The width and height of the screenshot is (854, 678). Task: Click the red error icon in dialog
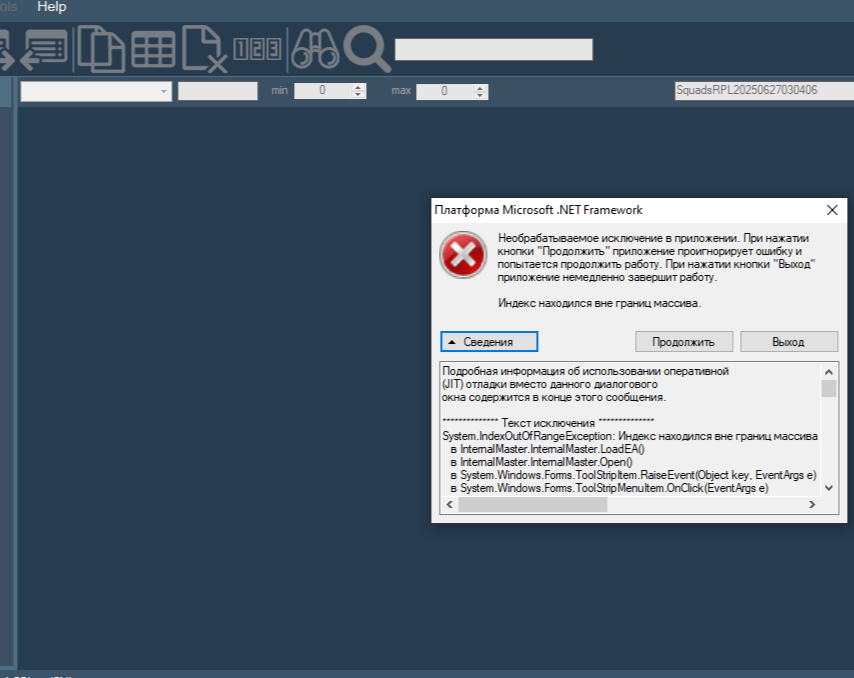point(463,255)
